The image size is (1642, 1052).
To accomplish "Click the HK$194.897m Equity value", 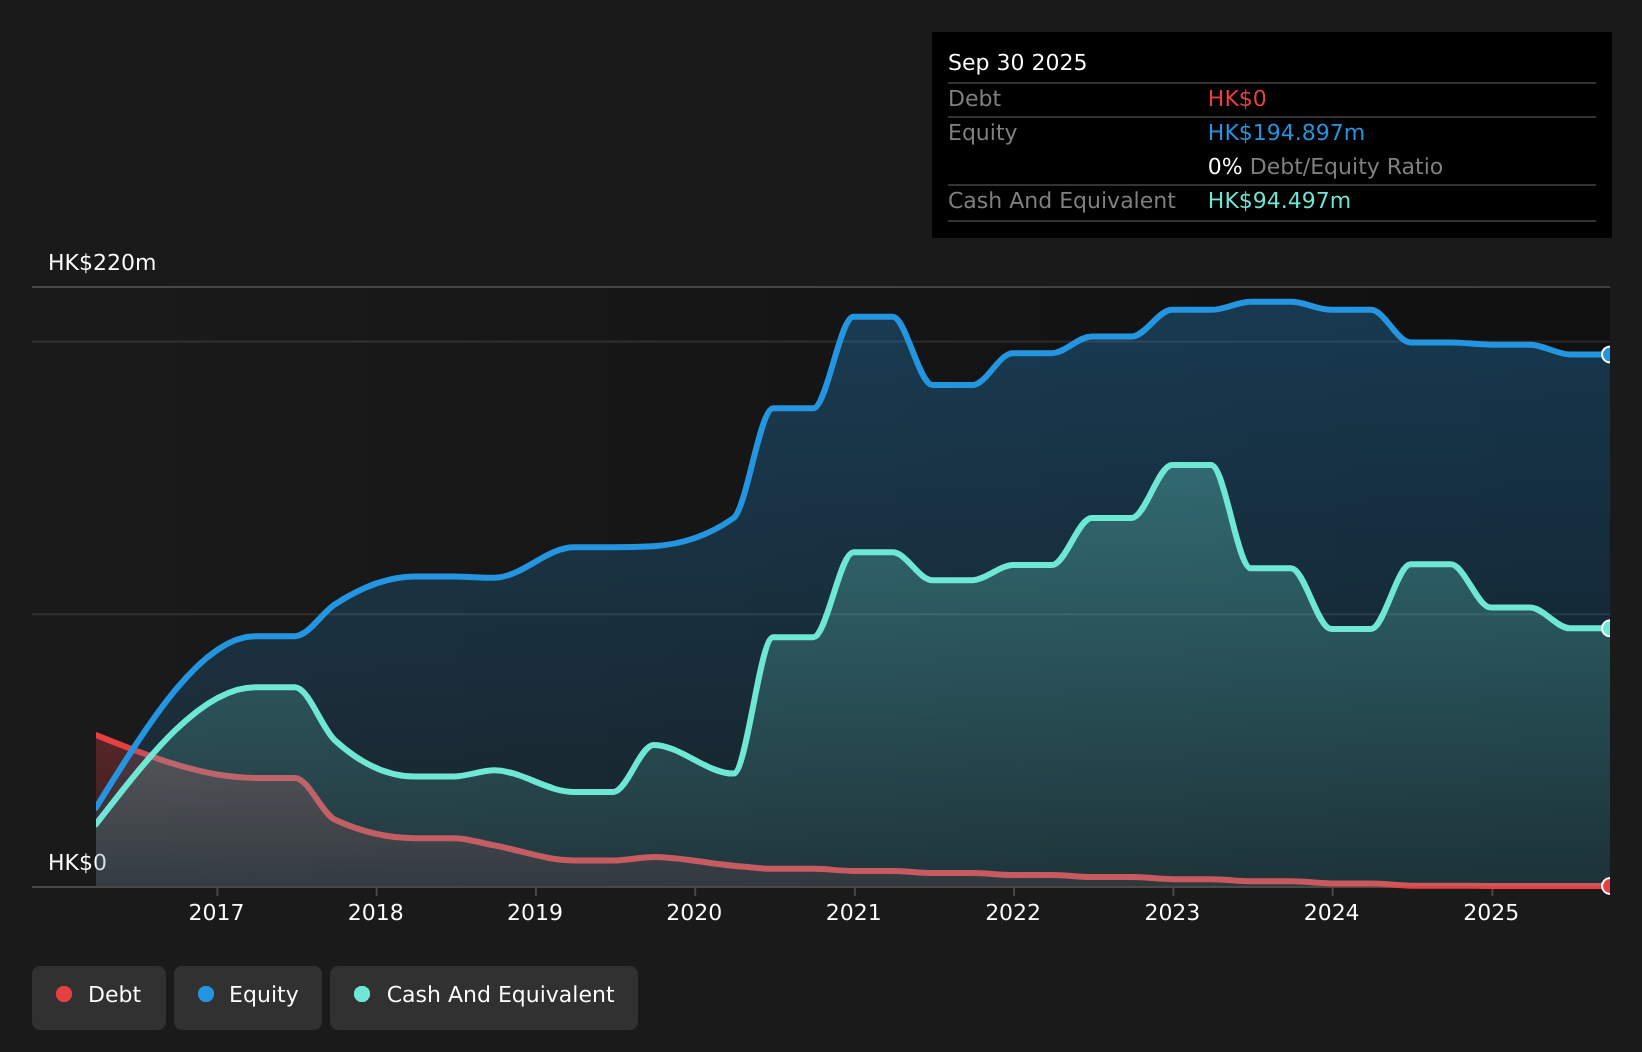I will (1286, 133).
